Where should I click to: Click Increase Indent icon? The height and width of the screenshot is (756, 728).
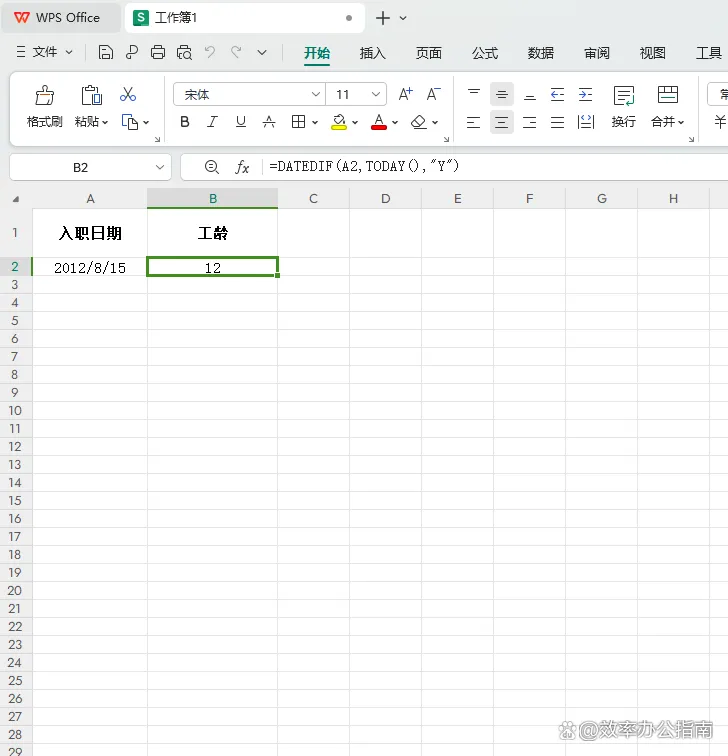coord(585,94)
